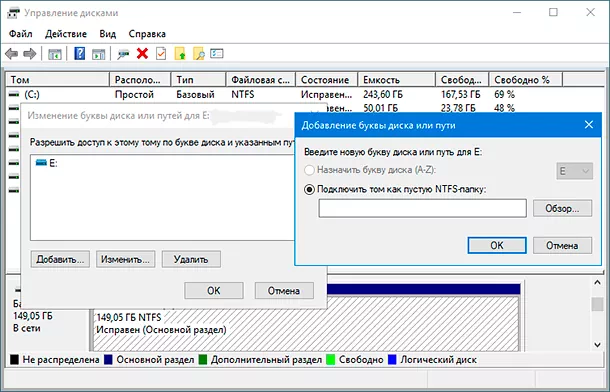Click the bright green 'Свободно' legend swatch

click(331, 360)
